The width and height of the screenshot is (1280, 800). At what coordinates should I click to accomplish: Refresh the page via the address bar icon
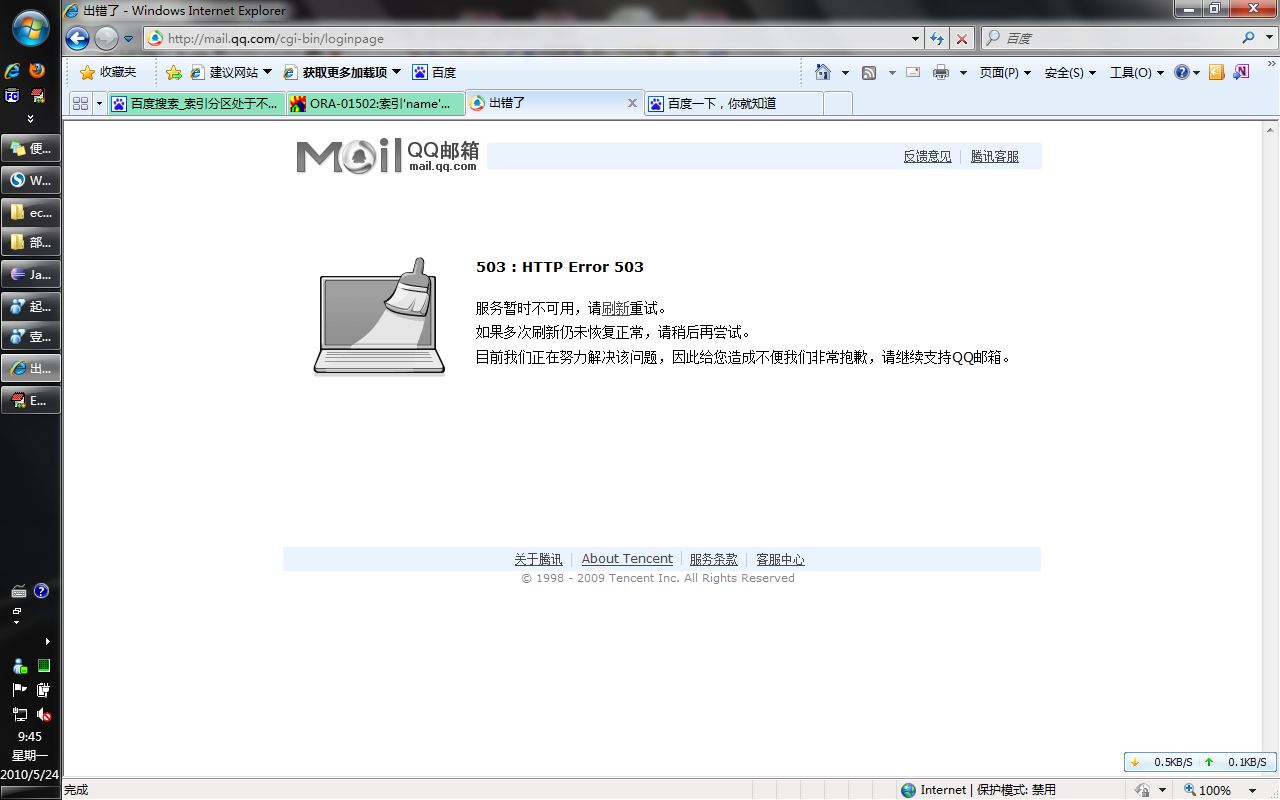click(x=937, y=38)
